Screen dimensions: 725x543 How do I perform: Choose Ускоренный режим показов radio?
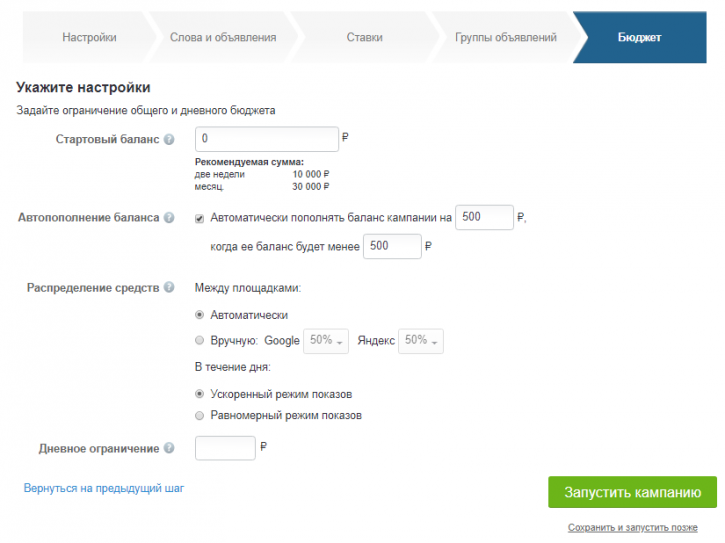coord(199,394)
